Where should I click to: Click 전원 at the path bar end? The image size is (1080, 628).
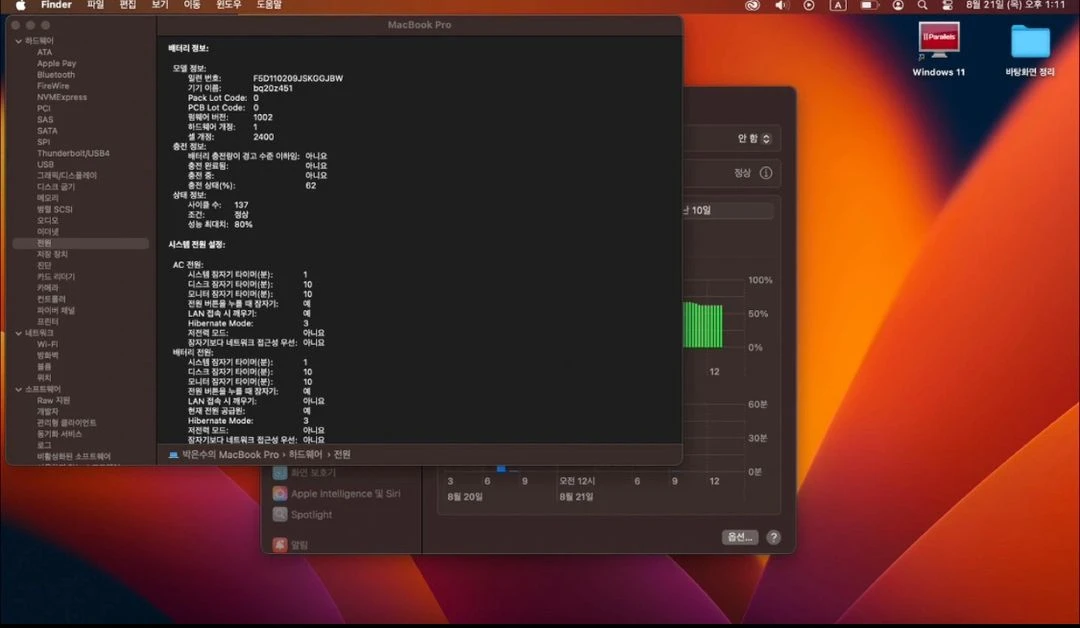tap(342, 454)
